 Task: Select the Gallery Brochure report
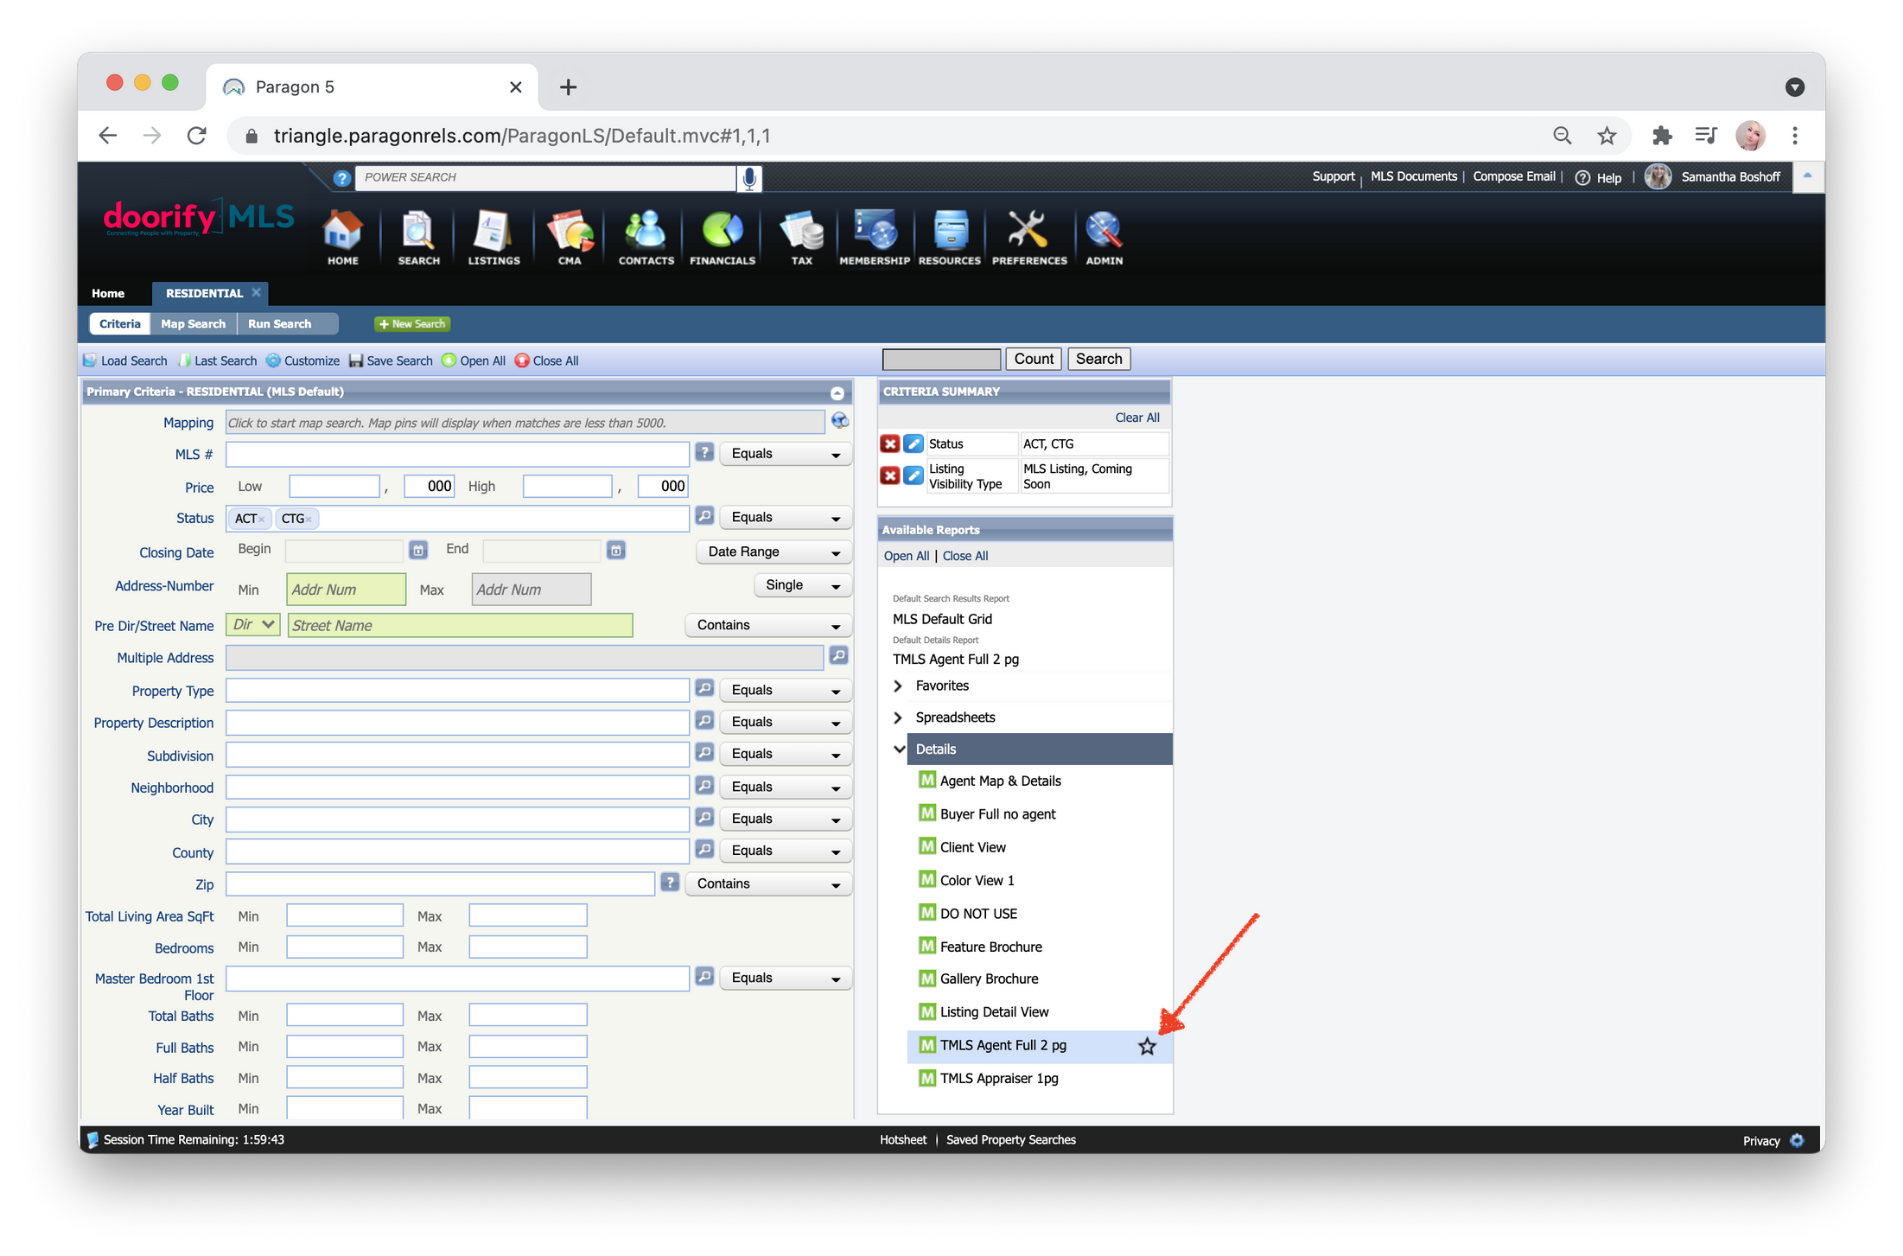988,979
